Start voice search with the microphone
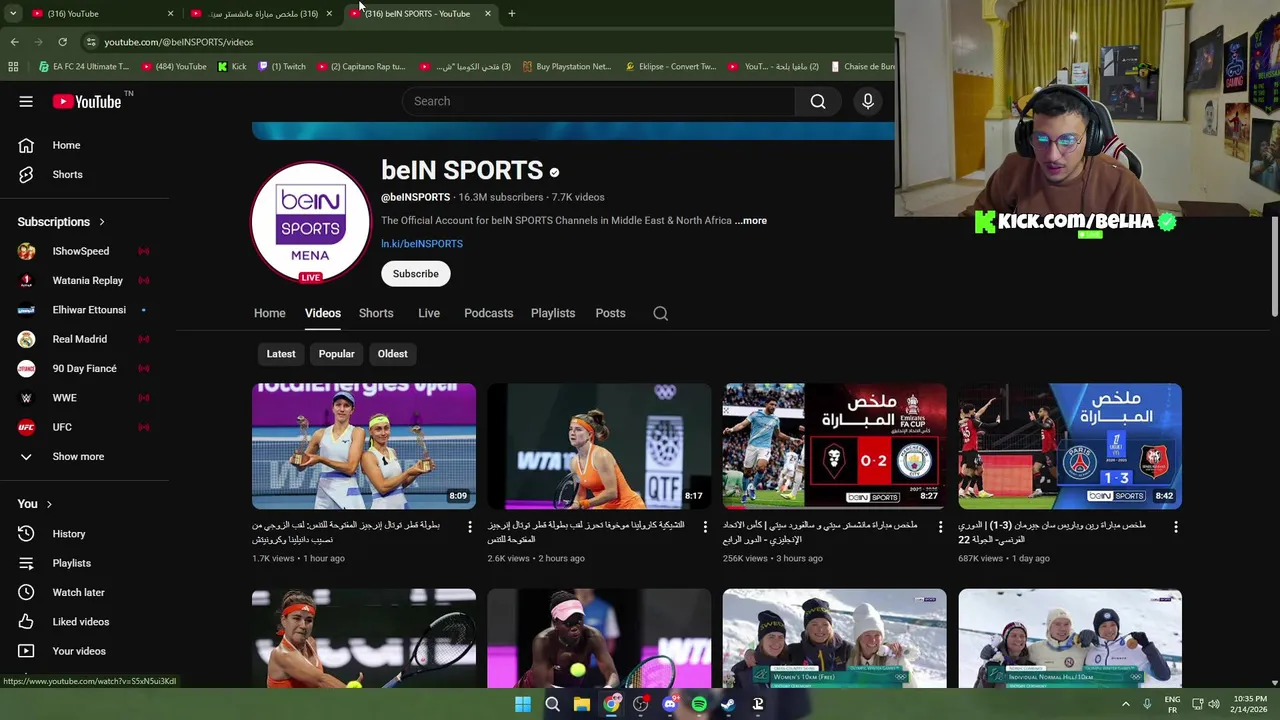 (868, 101)
